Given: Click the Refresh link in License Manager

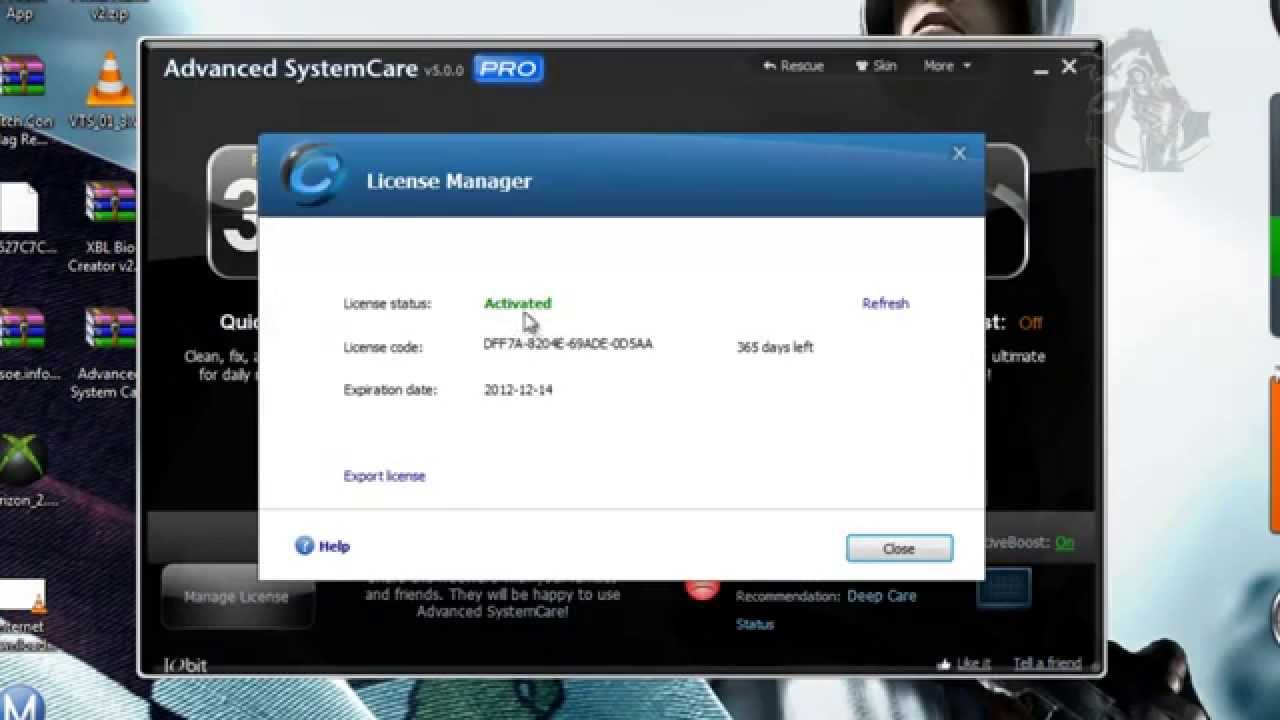Looking at the screenshot, I should coord(885,303).
